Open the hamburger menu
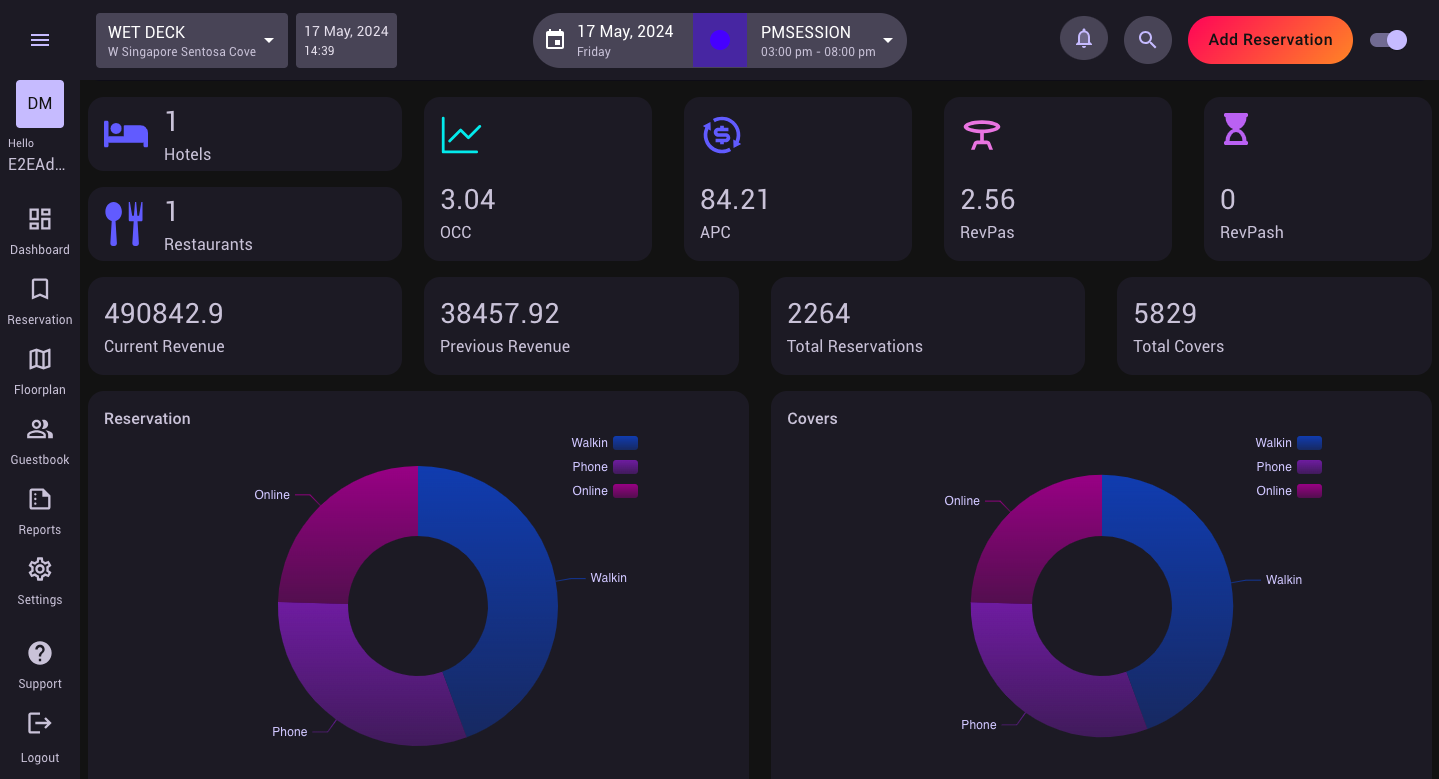 pyautogui.click(x=40, y=40)
